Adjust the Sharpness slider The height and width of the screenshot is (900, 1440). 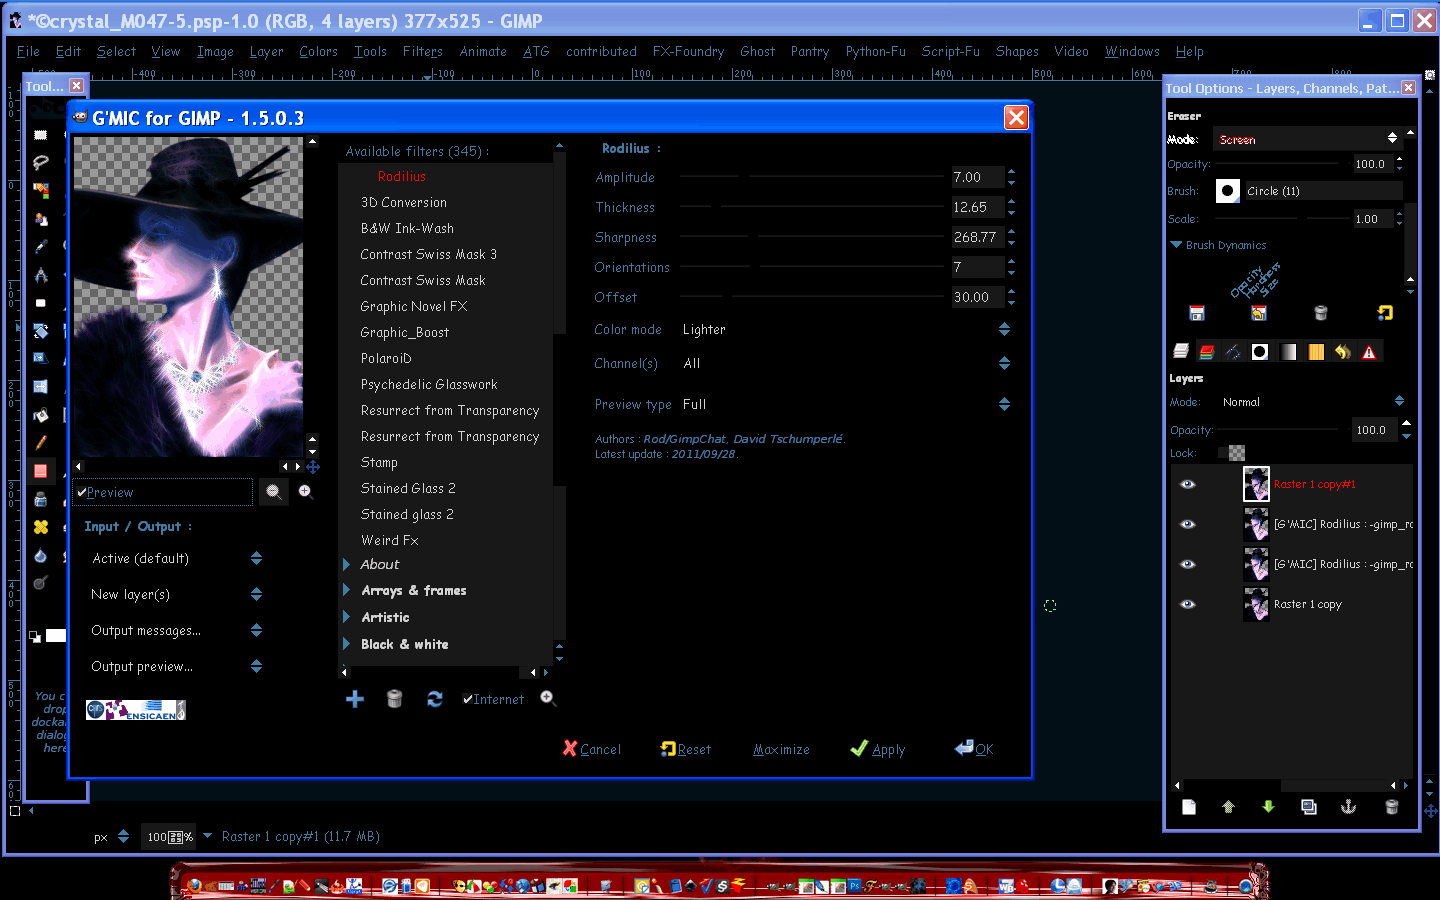[812, 237]
